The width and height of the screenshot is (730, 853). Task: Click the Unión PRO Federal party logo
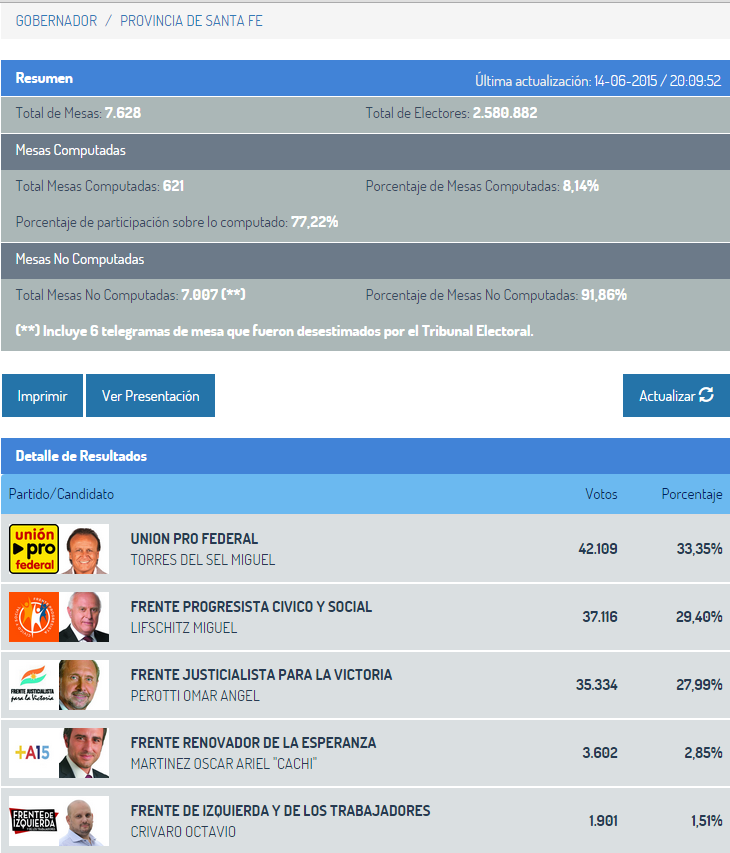tap(34, 549)
